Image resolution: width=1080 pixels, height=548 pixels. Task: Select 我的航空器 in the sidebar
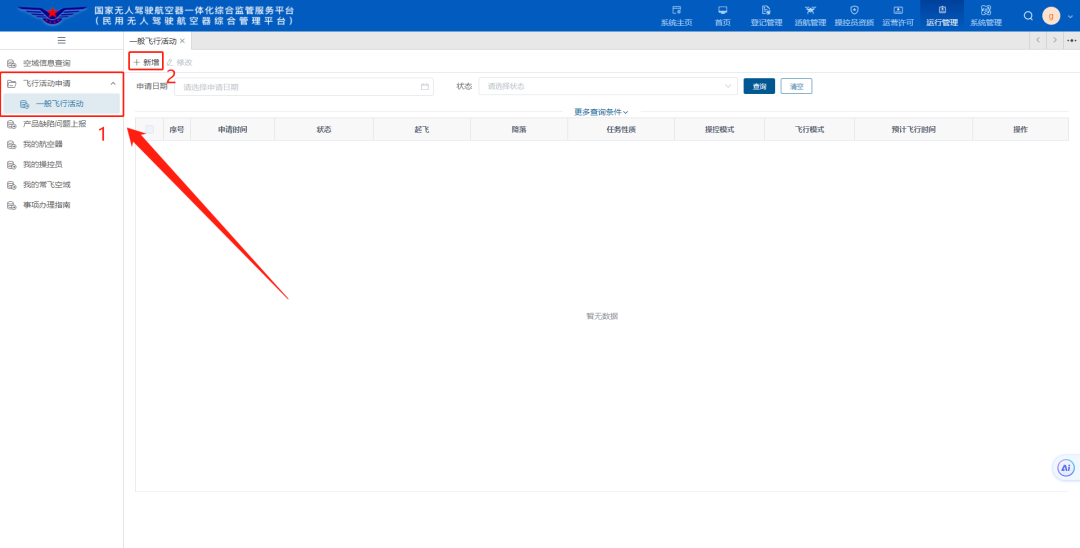43,144
